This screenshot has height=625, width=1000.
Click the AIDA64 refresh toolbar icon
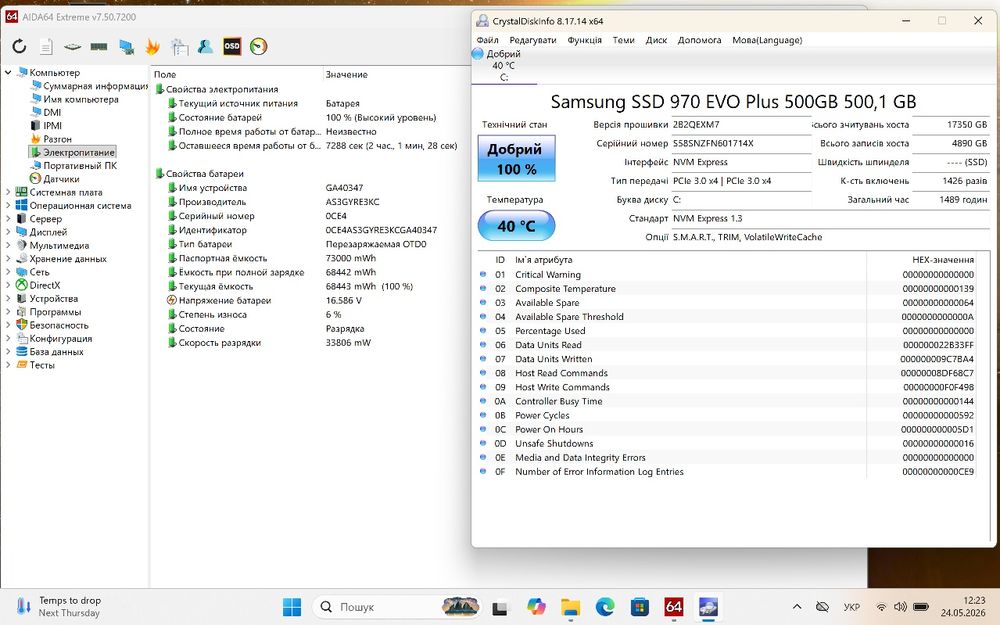coord(19,47)
